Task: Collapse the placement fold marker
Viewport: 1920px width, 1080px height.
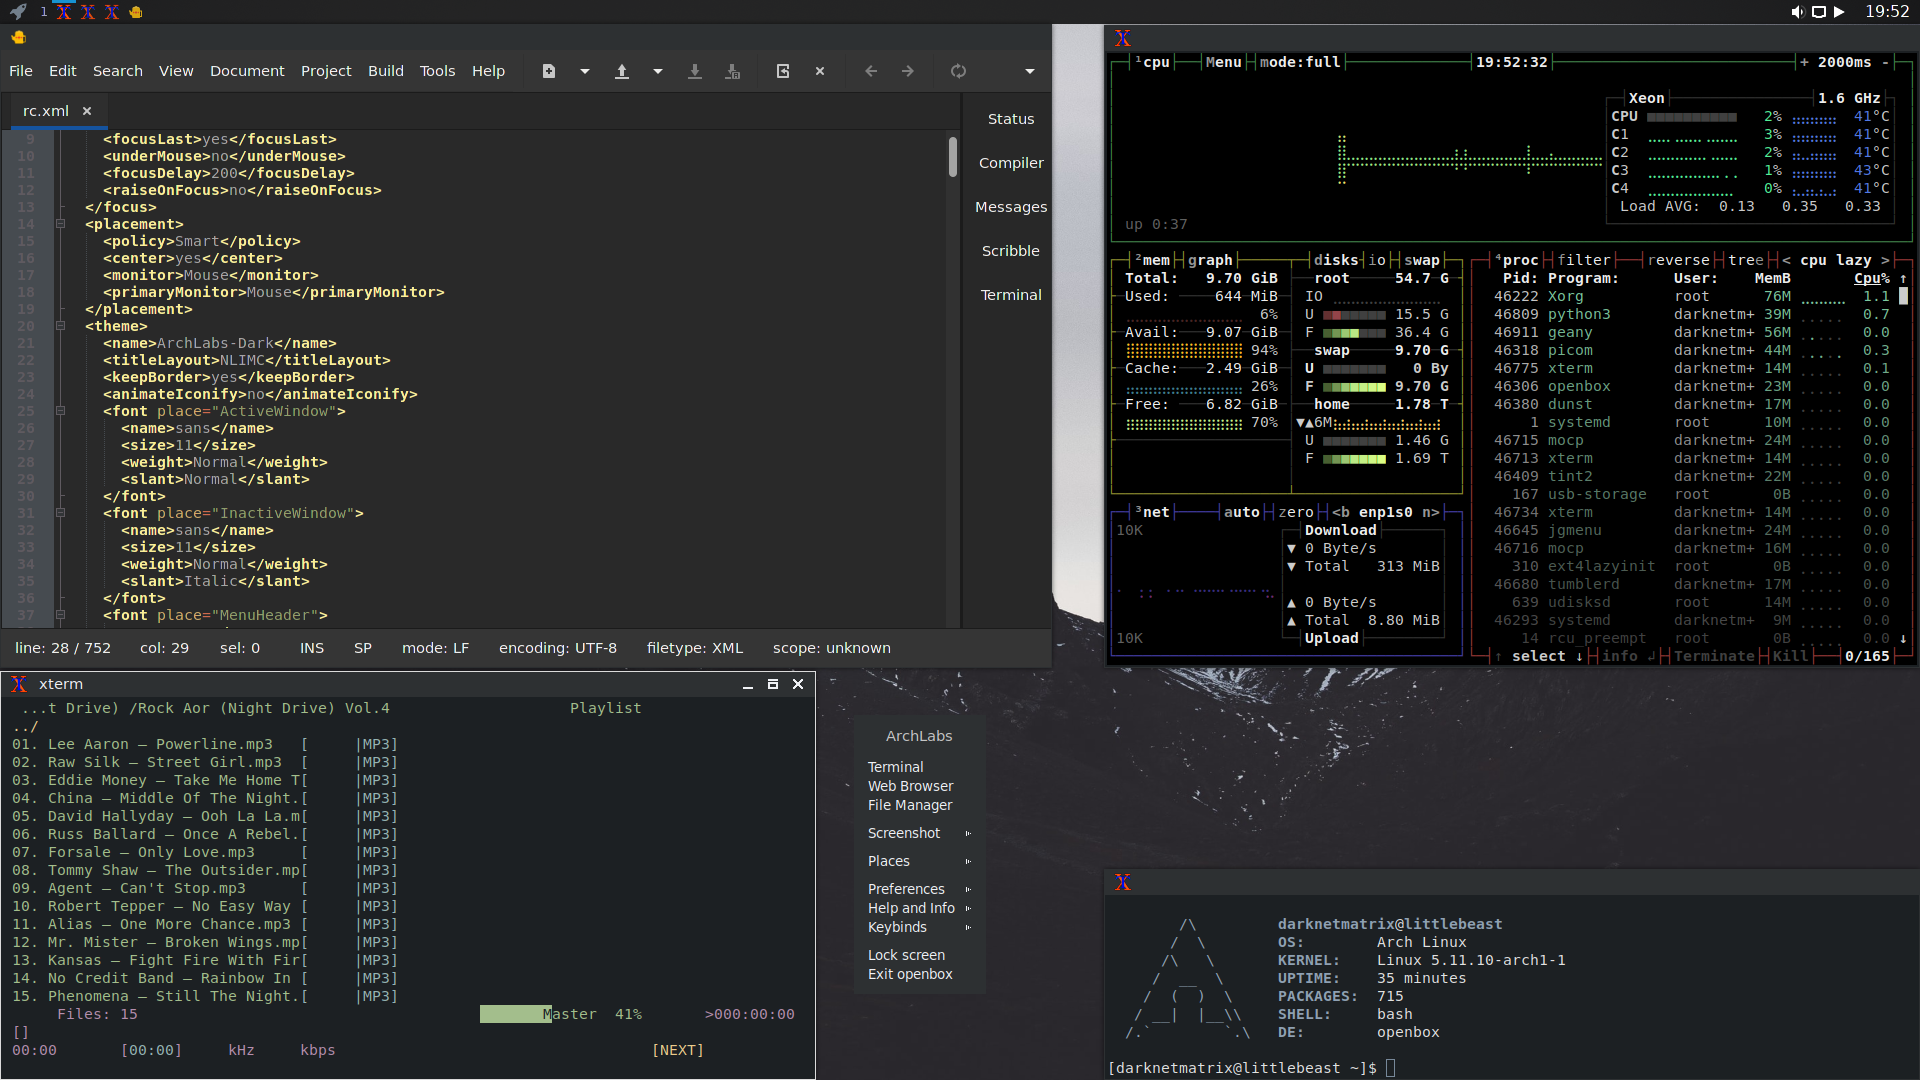Action: click(x=61, y=224)
